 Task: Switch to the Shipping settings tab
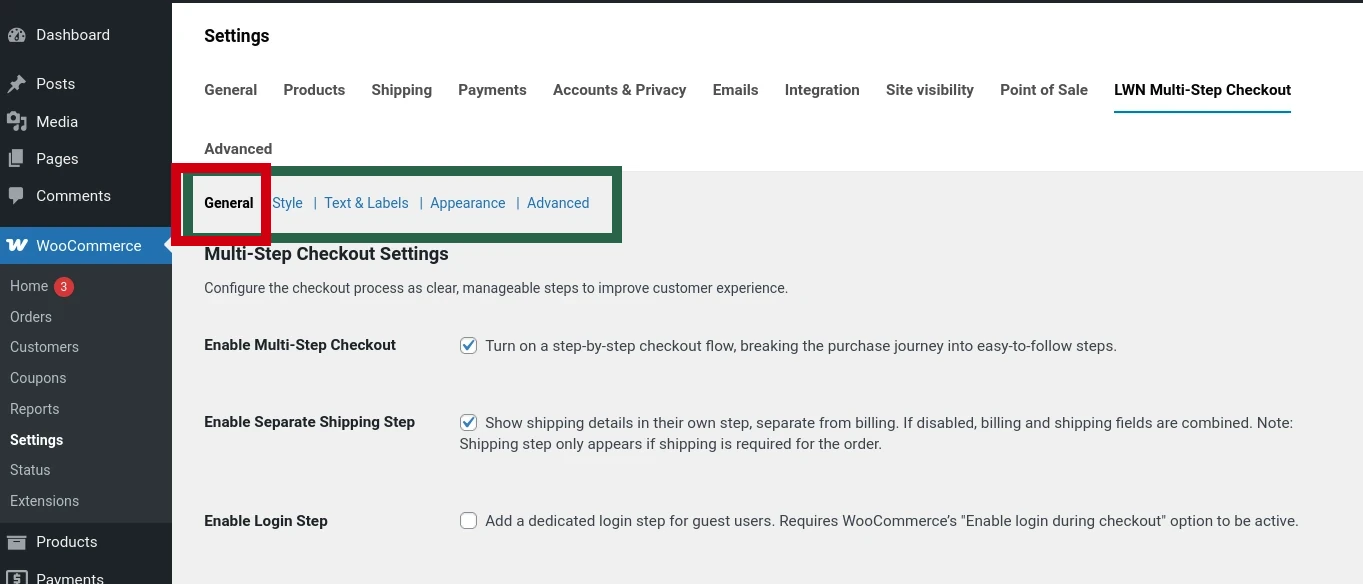click(401, 90)
